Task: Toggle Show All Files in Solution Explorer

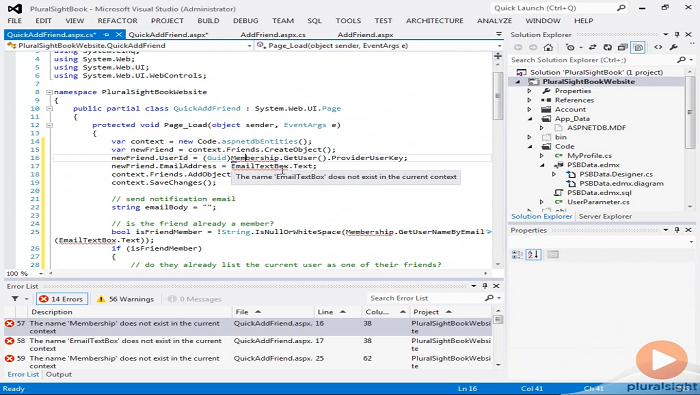Action: [639, 47]
